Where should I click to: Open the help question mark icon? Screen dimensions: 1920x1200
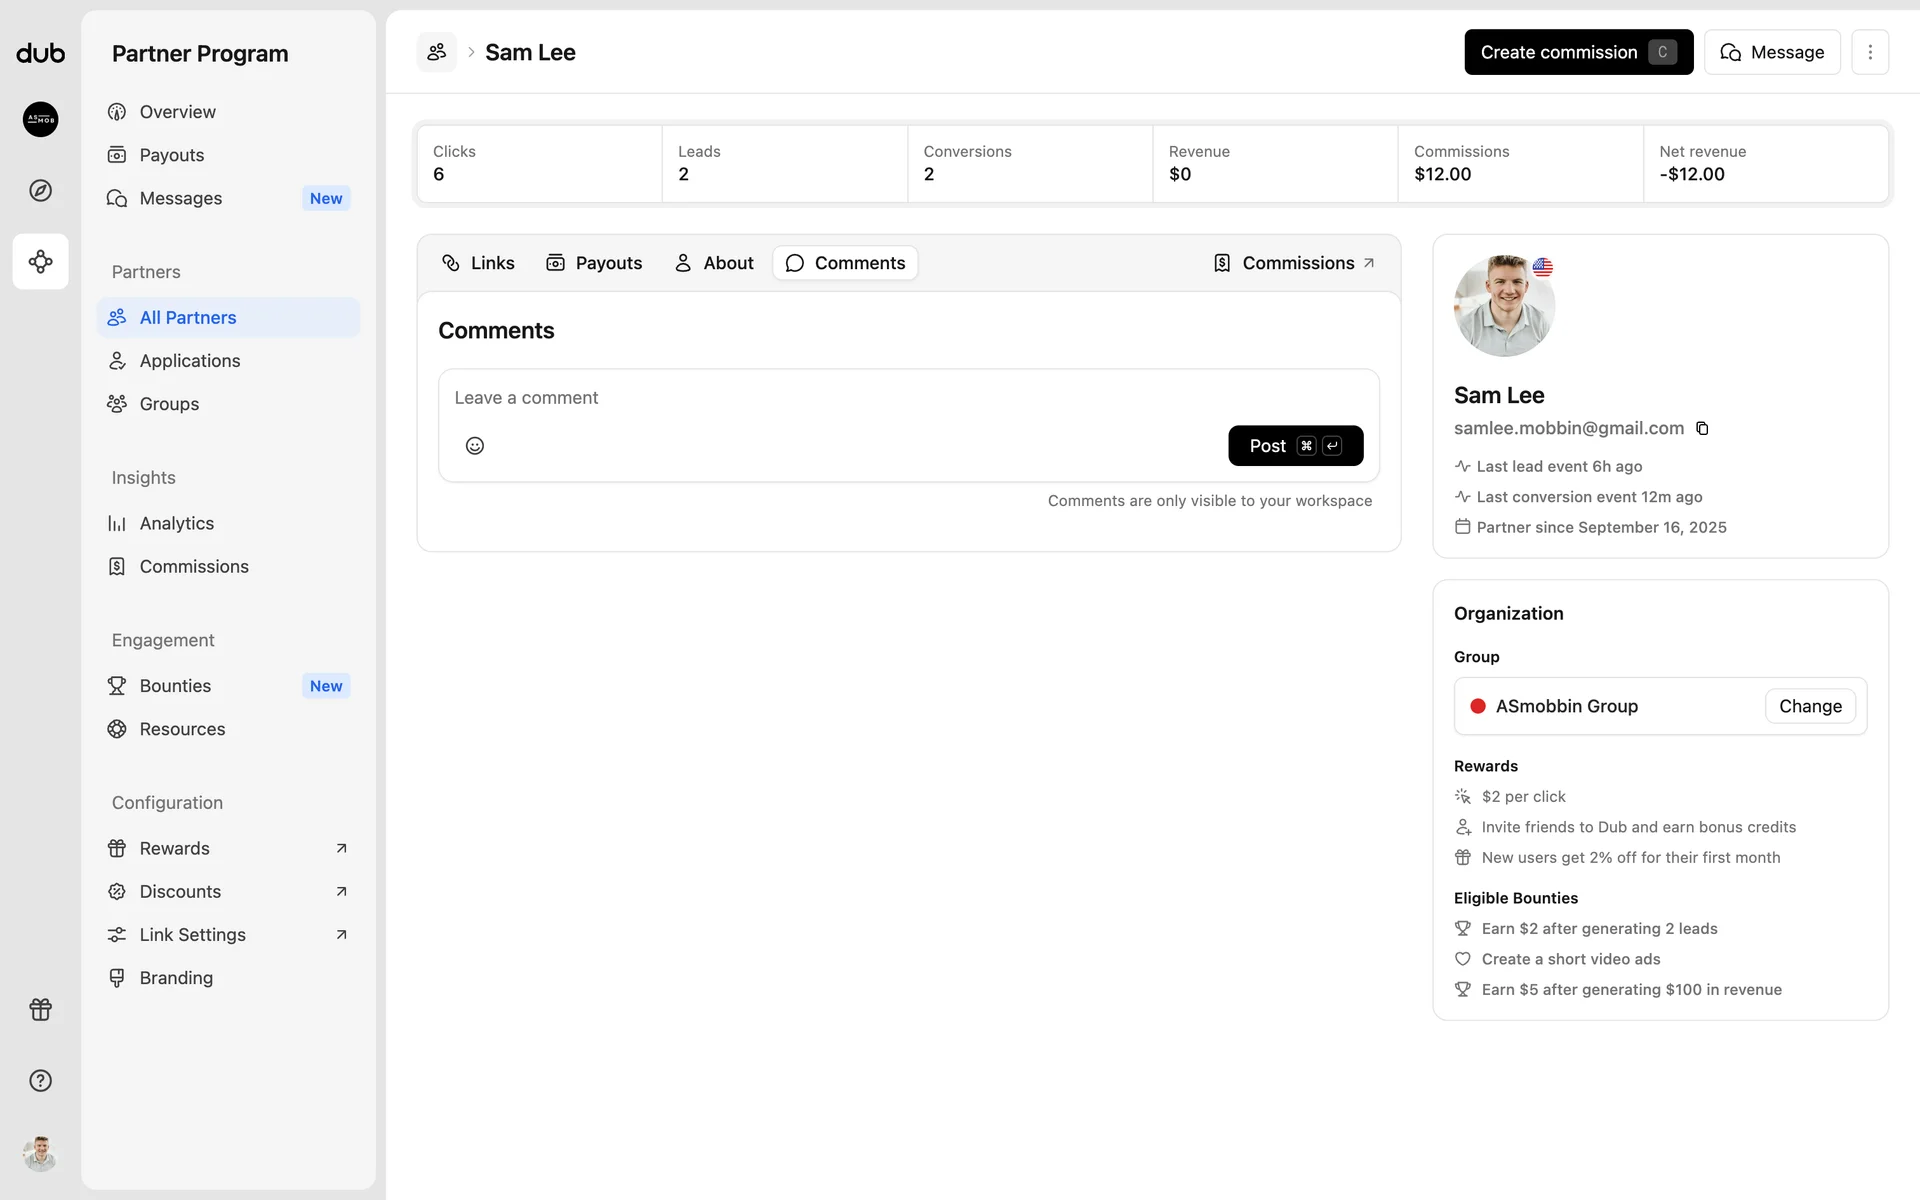click(41, 1080)
